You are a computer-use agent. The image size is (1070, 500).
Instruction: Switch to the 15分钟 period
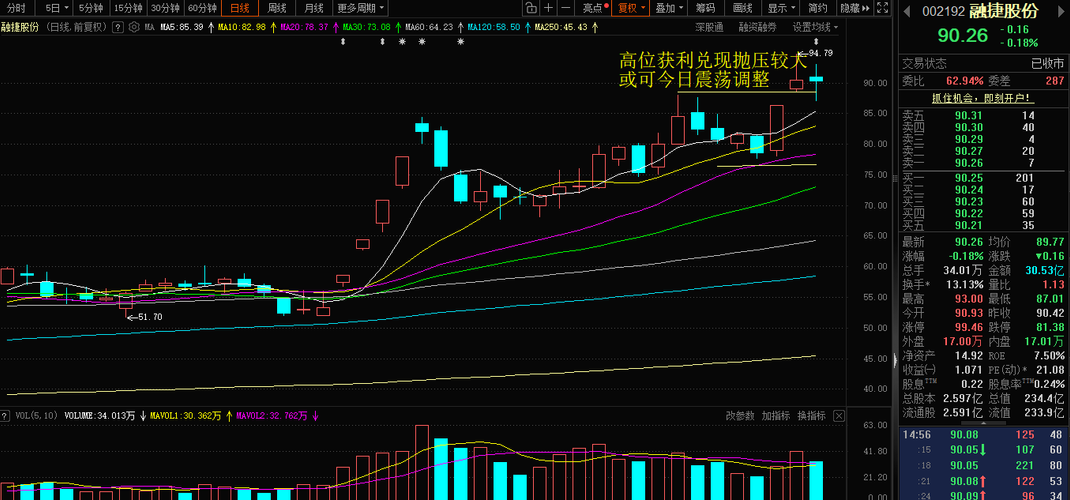(128, 8)
